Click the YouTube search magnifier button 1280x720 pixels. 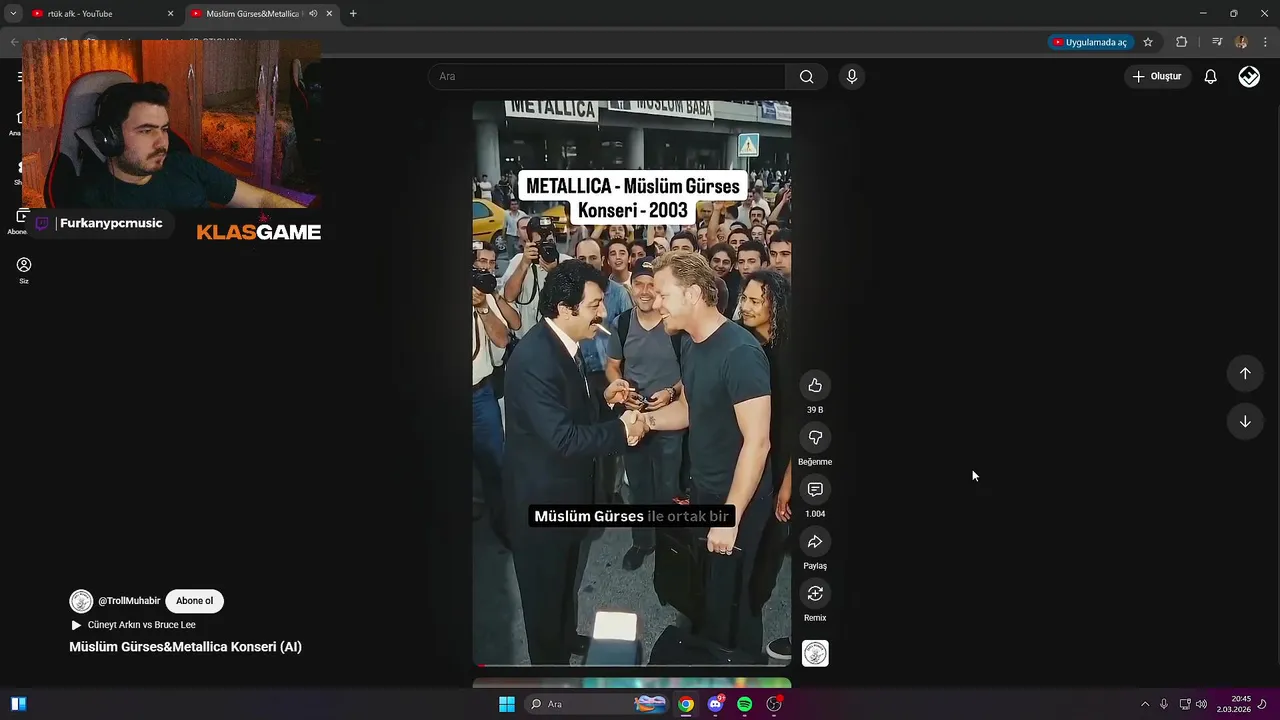(806, 77)
